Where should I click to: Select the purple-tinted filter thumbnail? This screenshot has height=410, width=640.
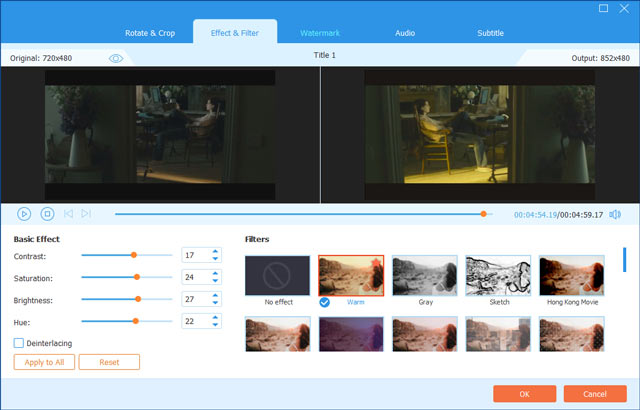(x=351, y=334)
